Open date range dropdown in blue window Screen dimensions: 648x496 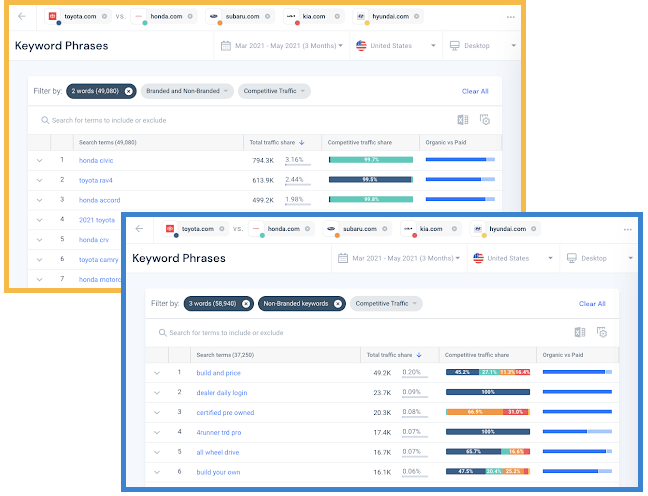coord(399,258)
